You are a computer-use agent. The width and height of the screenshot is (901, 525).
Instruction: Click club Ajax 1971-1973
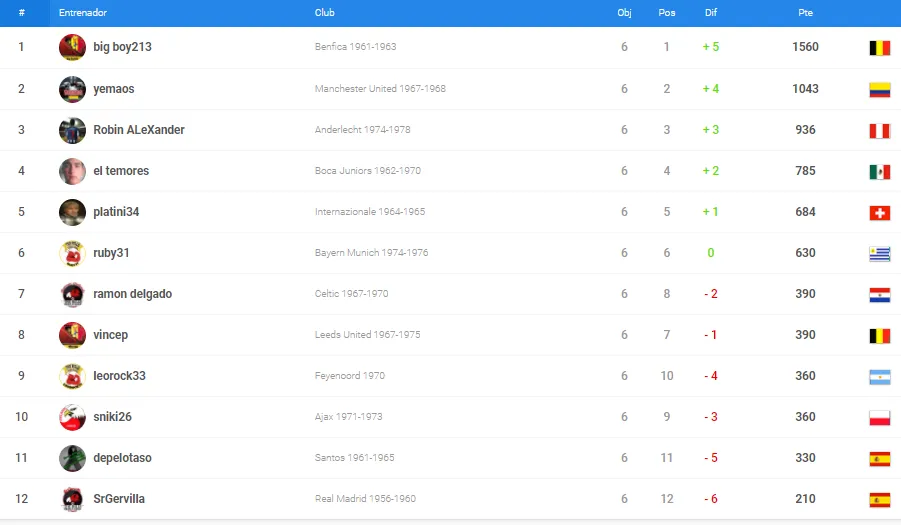pos(348,417)
